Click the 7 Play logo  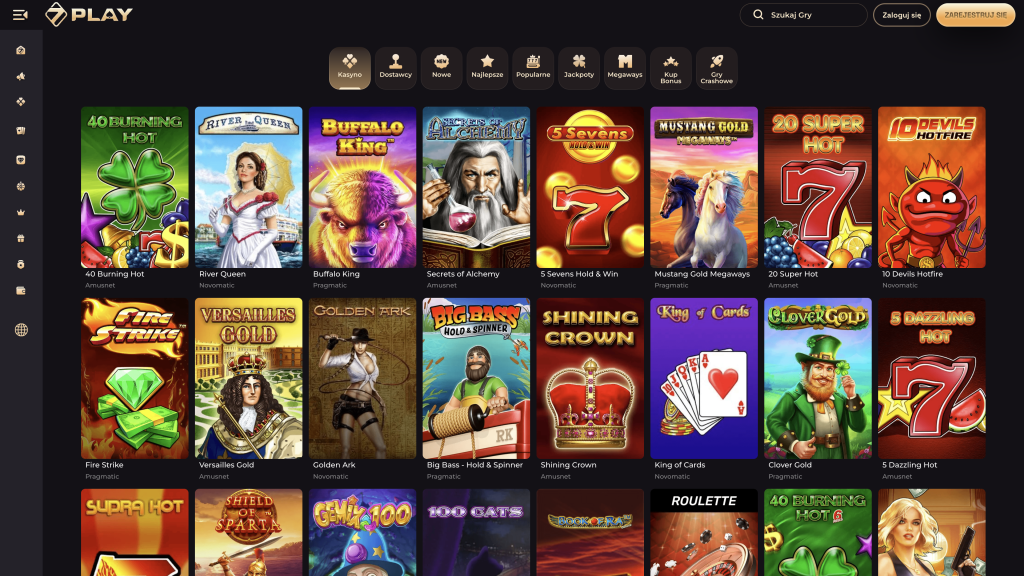tap(89, 14)
